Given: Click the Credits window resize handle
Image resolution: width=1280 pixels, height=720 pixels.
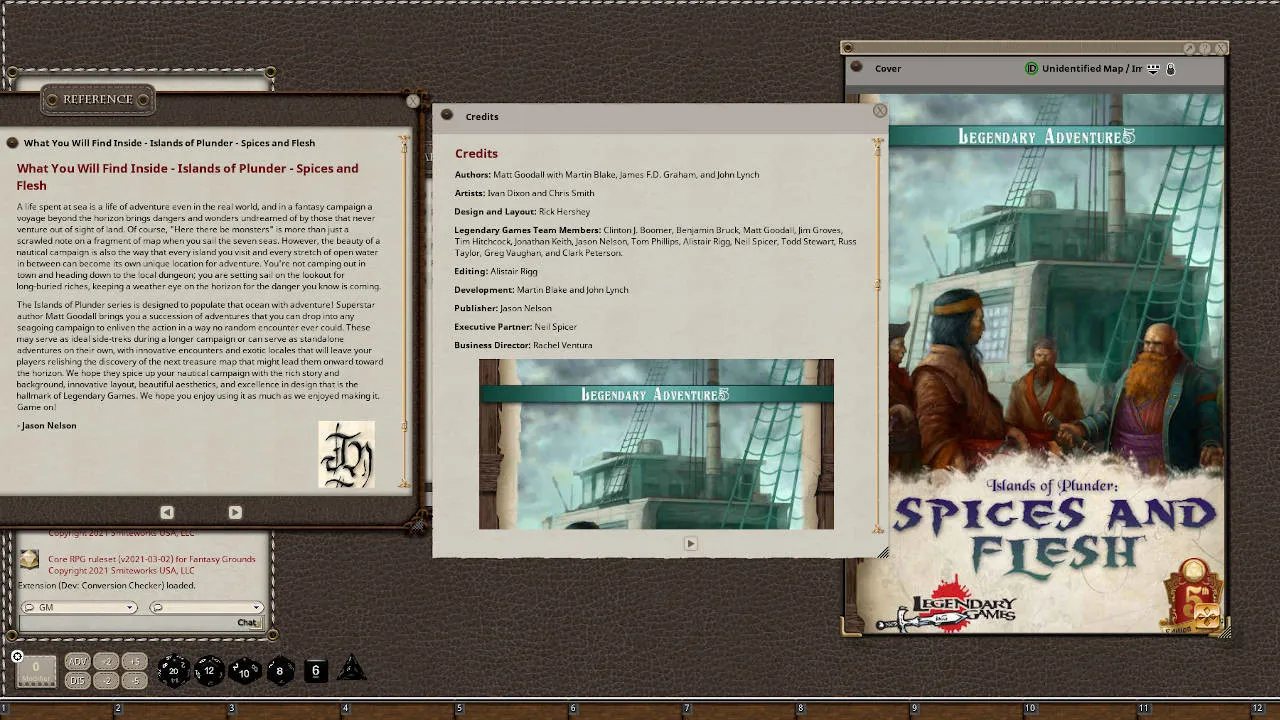Looking at the screenshot, I should point(883,553).
